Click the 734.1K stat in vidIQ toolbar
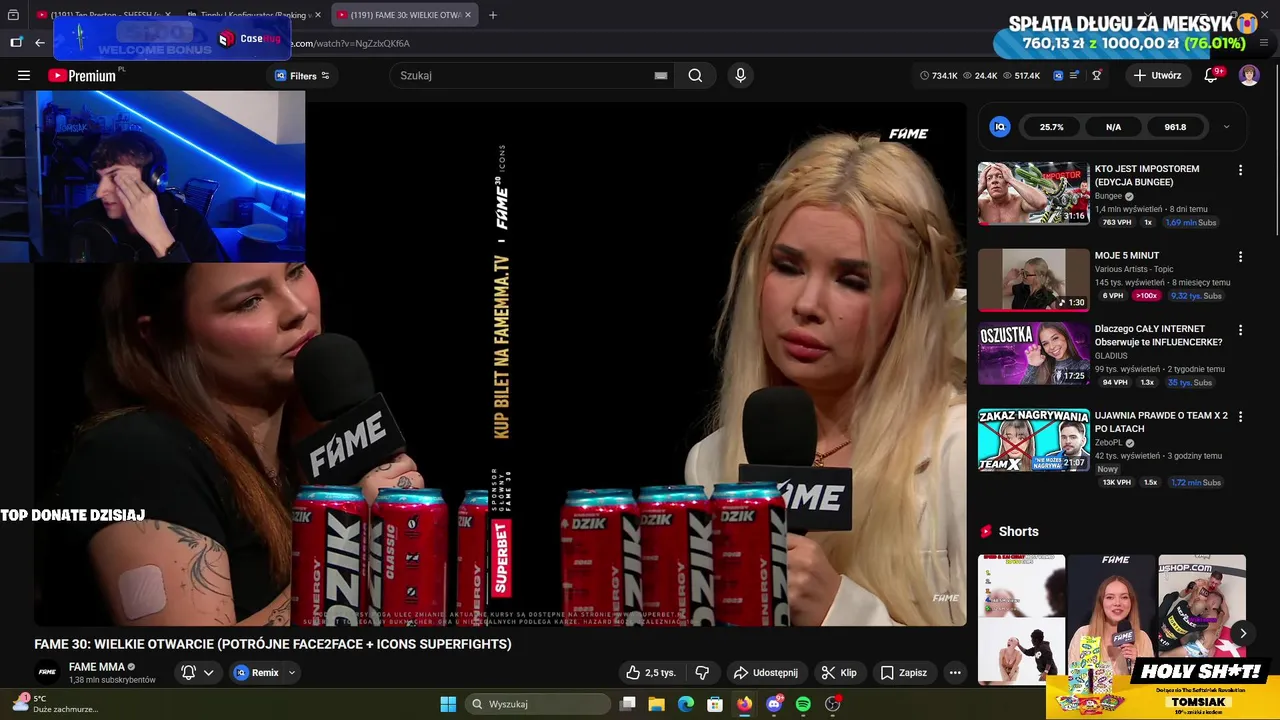This screenshot has height=720, width=1280. [938, 75]
